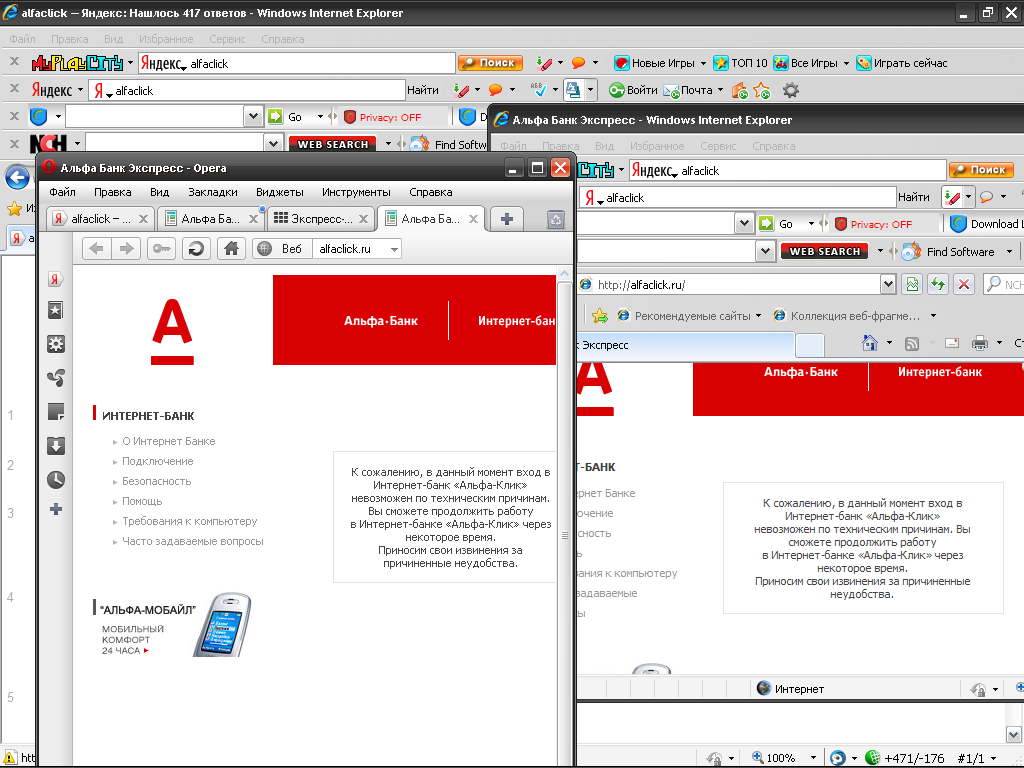
Task: Click ТОП 10 in MyPlayCity toolbar
Action: click(x=741, y=63)
